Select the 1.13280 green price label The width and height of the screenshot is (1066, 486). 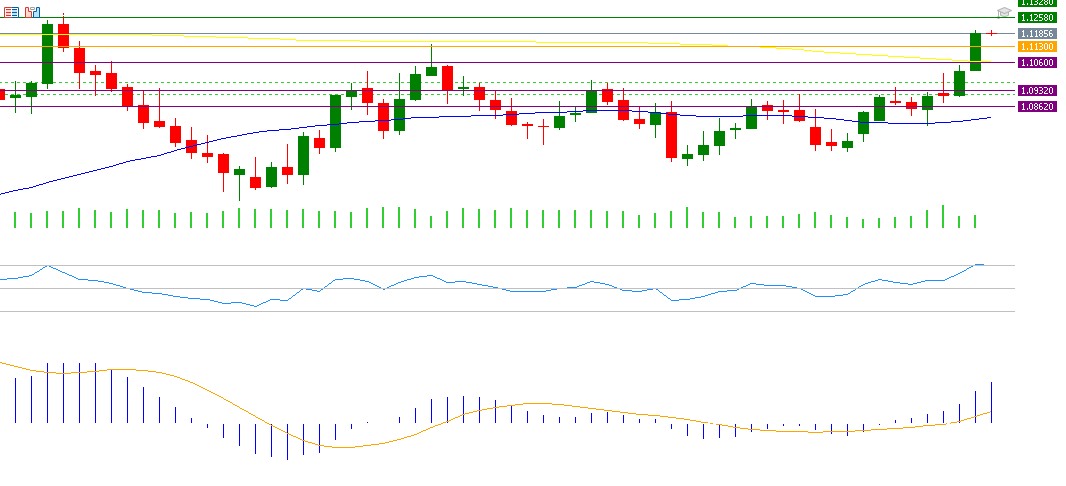1038,3
